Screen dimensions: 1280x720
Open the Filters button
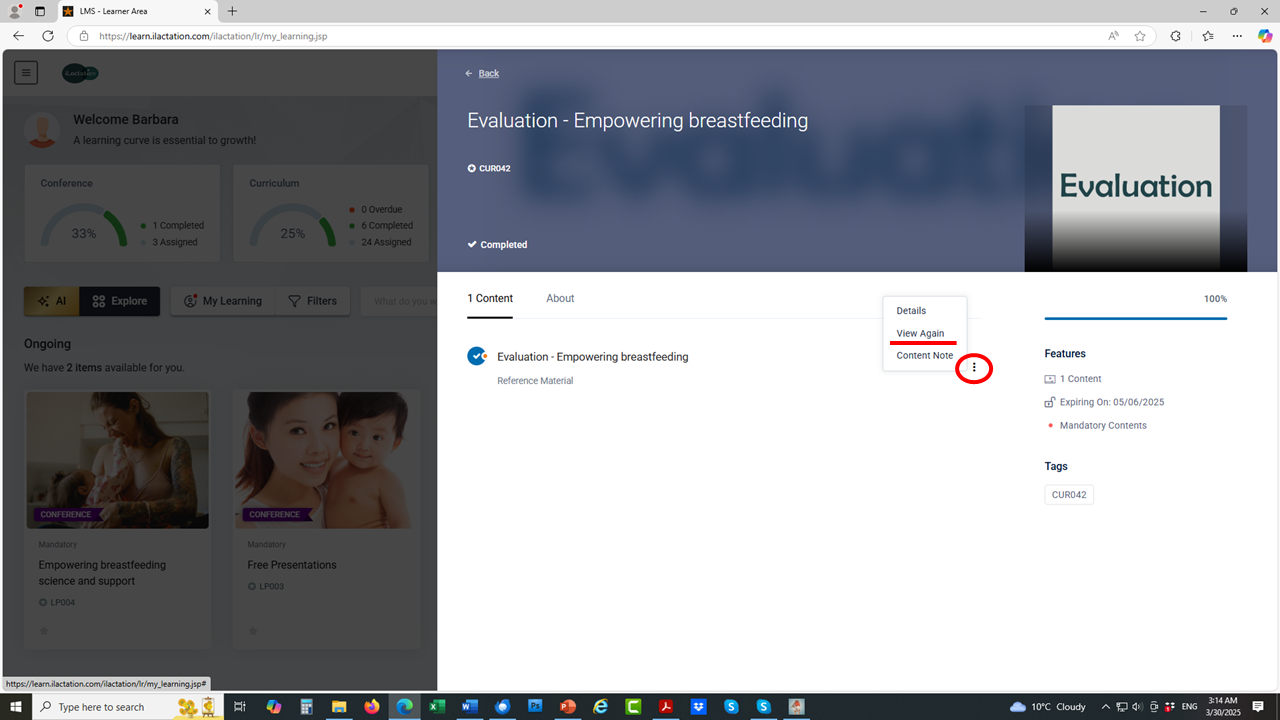(312, 301)
